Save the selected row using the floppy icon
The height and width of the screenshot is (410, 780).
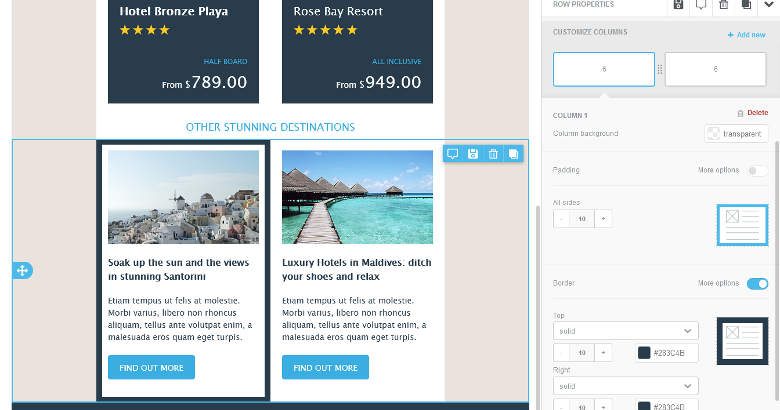[473, 154]
